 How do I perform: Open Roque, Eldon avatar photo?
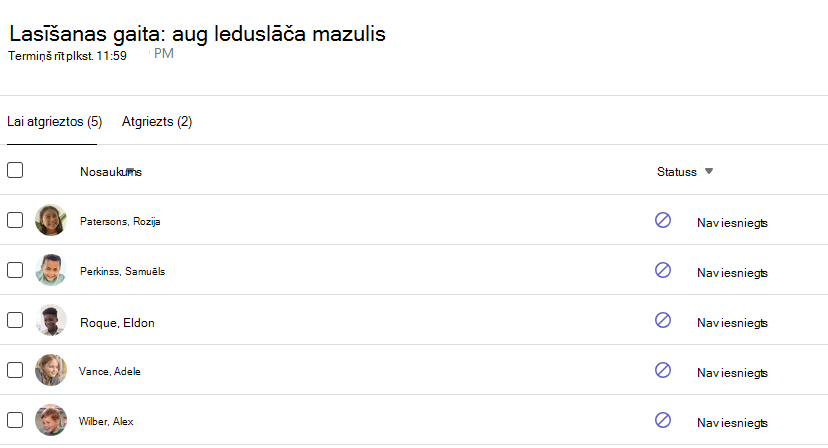51,320
